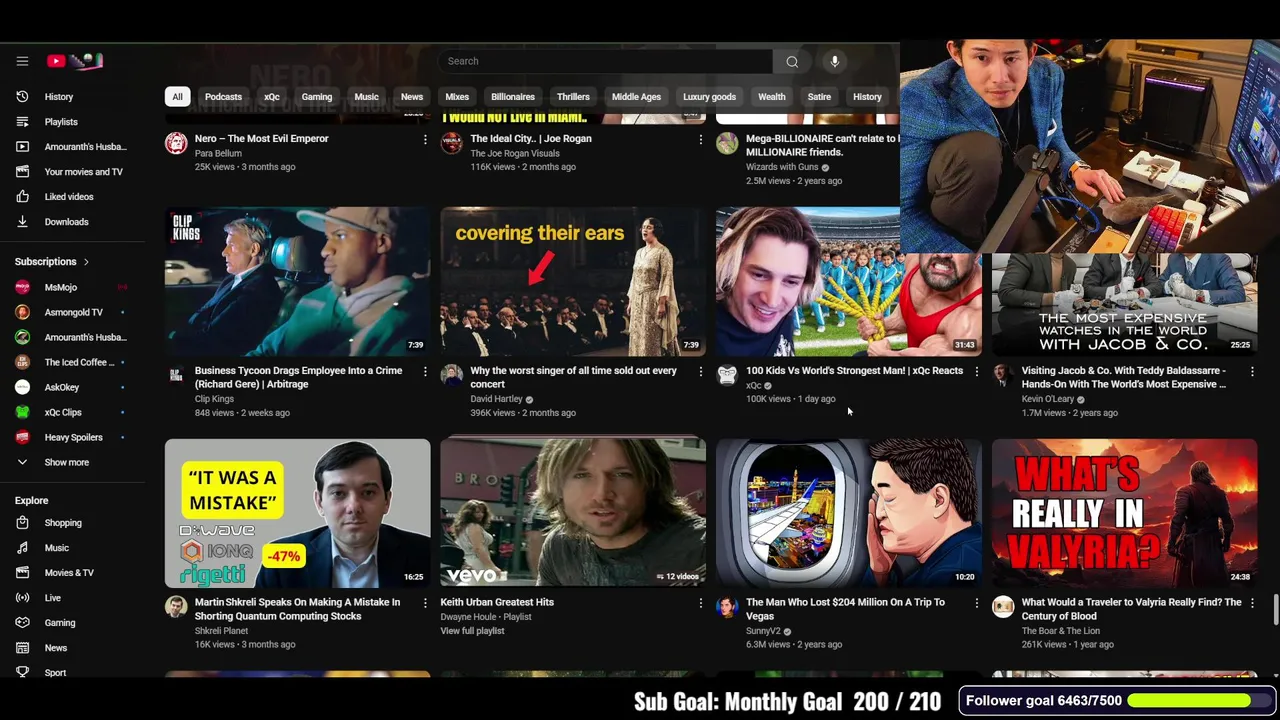Start voice search with microphone icon

point(835,61)
